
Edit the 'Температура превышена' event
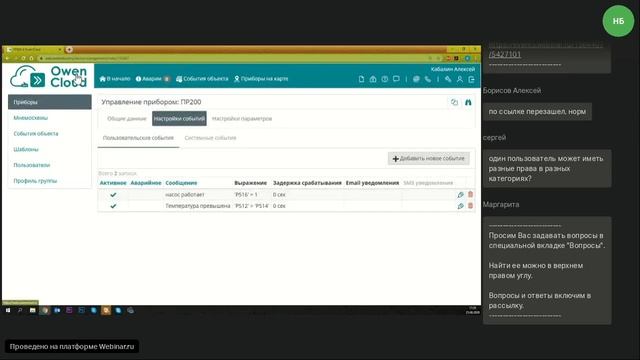(x=460, y=206)
